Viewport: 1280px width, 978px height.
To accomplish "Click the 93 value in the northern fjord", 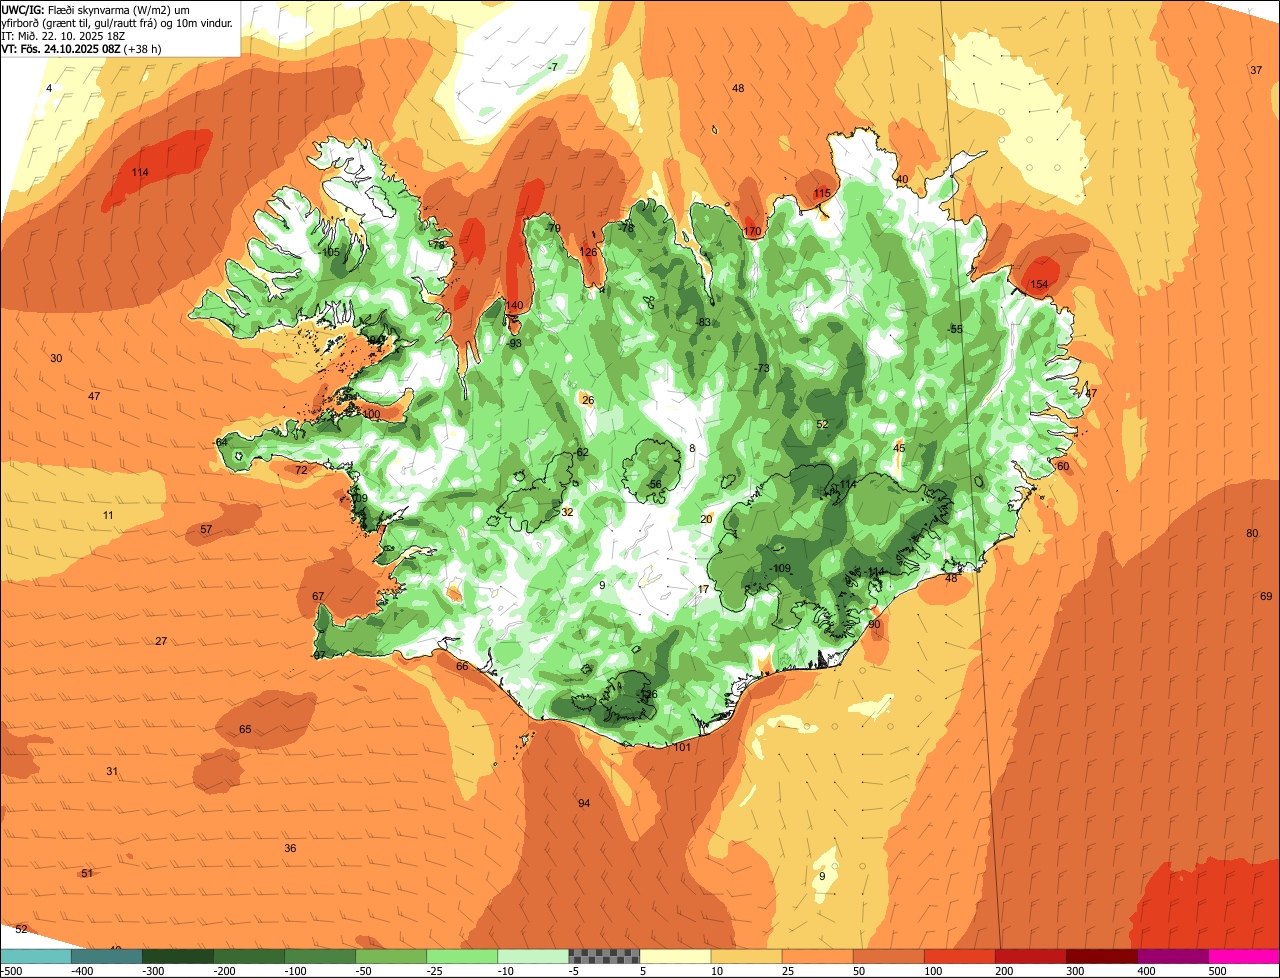I will tap(516, 343).
